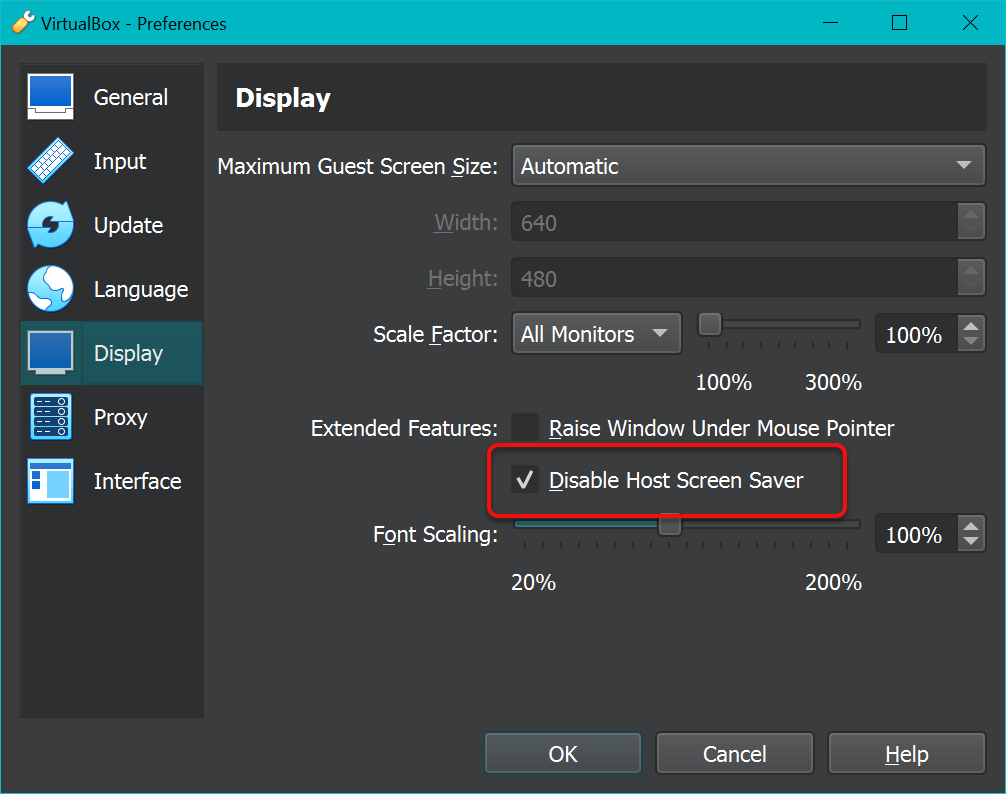Increase Scale Factor percentage with up arrow
The height and width of the screenshot is (794, 1006).
(x=971, y=326)
